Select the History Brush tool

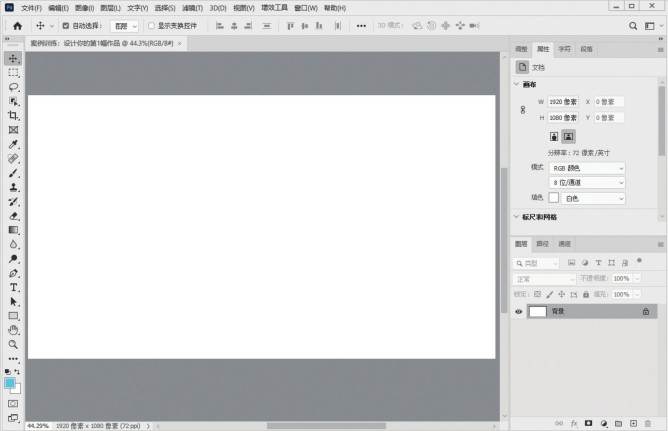point(13,201)
